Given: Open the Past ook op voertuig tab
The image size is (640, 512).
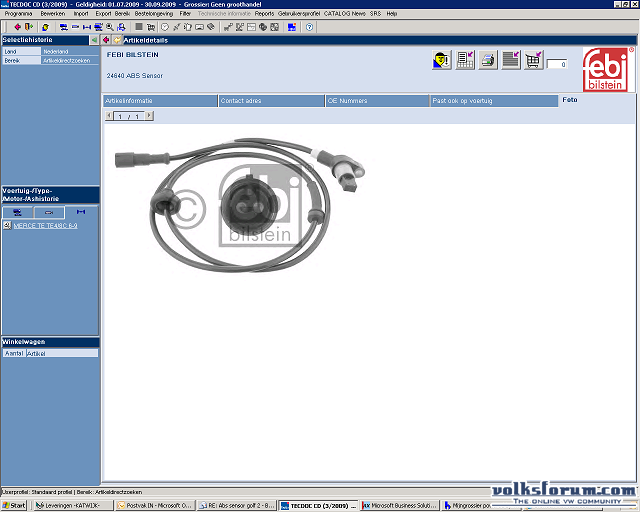Looking at the screenshot, I should [x=494, y=101].
